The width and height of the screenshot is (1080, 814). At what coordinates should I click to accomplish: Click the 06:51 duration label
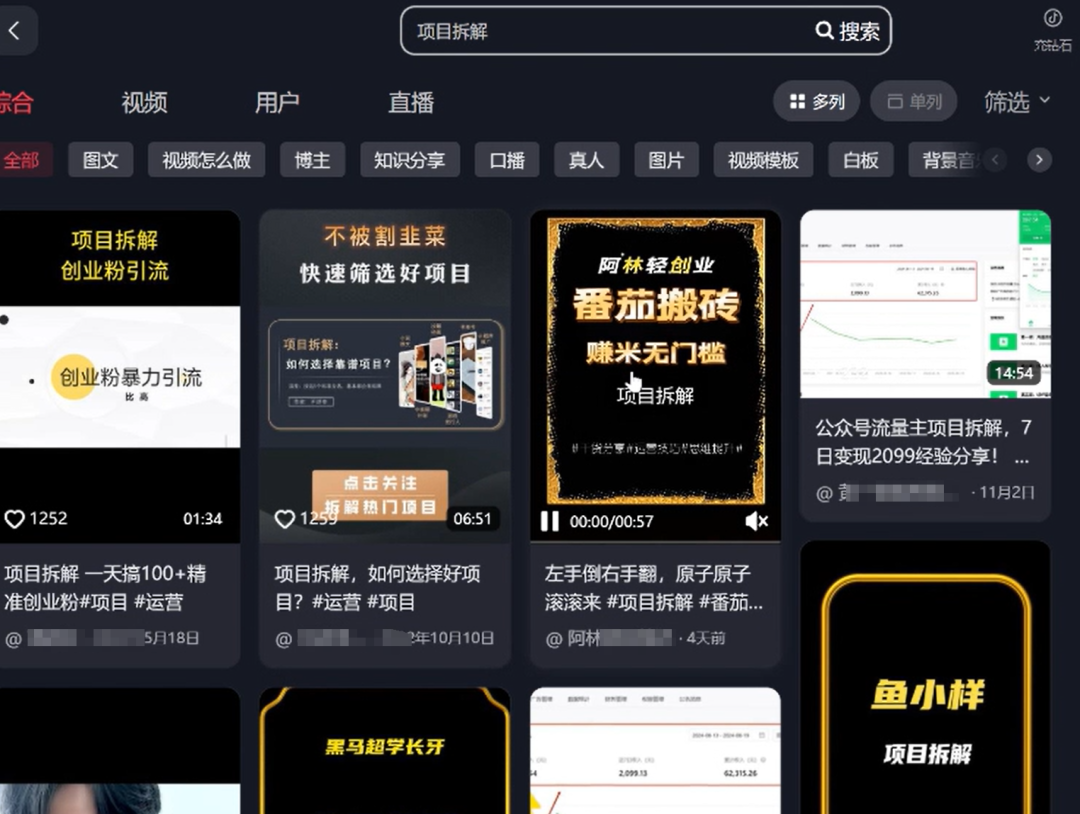click(x=472, y=519)
